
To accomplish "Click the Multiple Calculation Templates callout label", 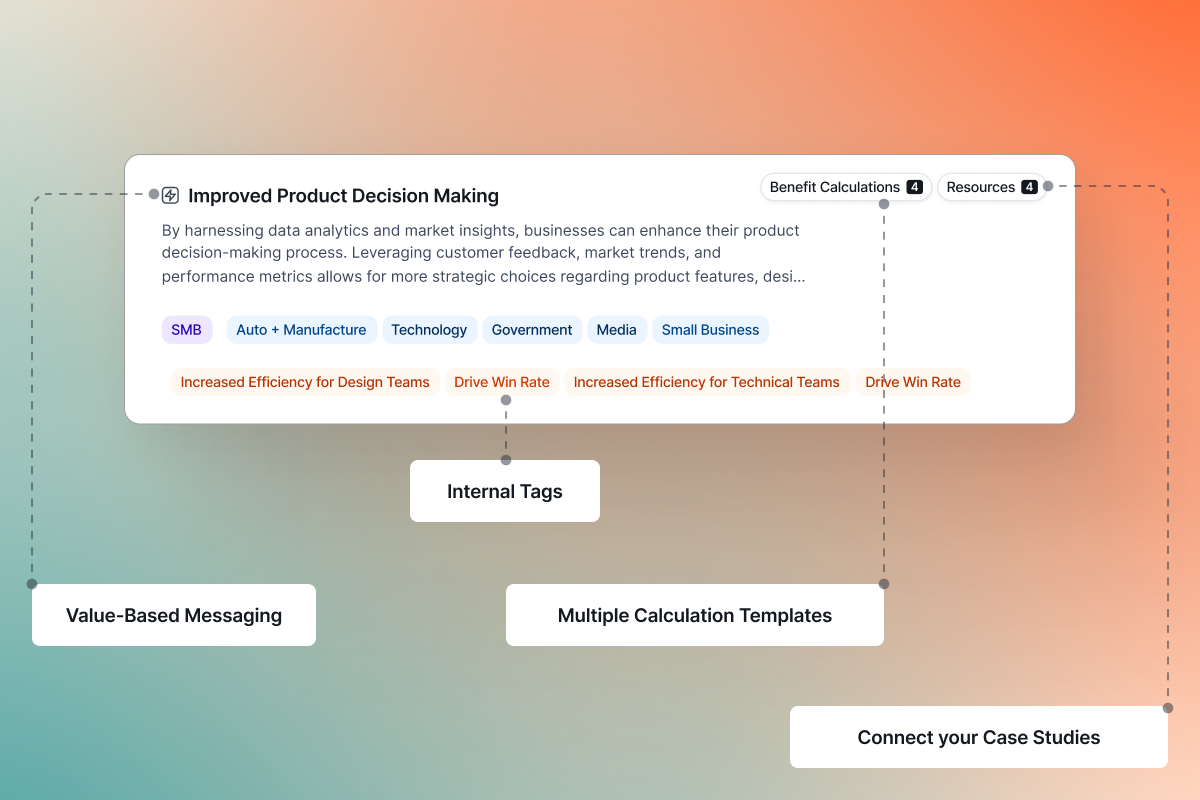I will coord(695,615).
